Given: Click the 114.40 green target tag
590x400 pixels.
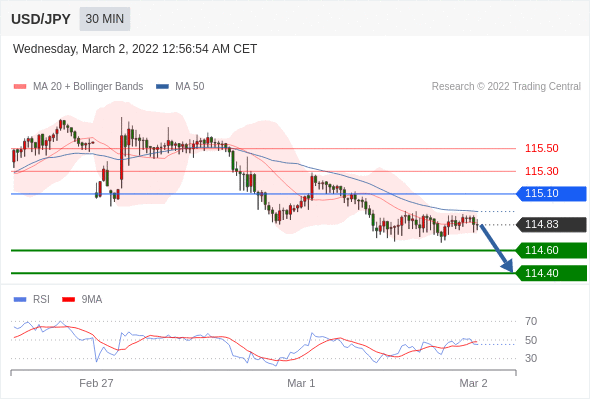Looking at the screenshot, I should (x=551, y=273).
